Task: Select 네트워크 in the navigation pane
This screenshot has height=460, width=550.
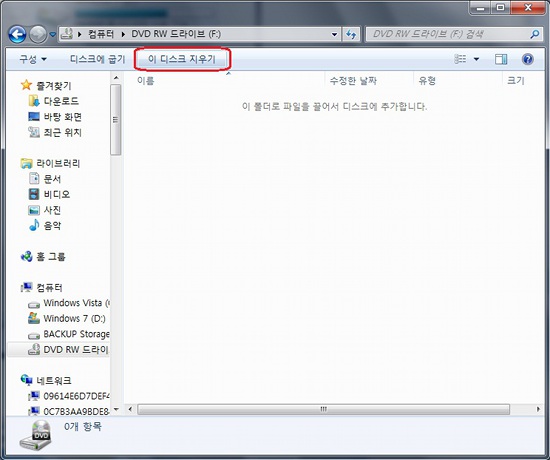Action: click(x=54, y=380)
